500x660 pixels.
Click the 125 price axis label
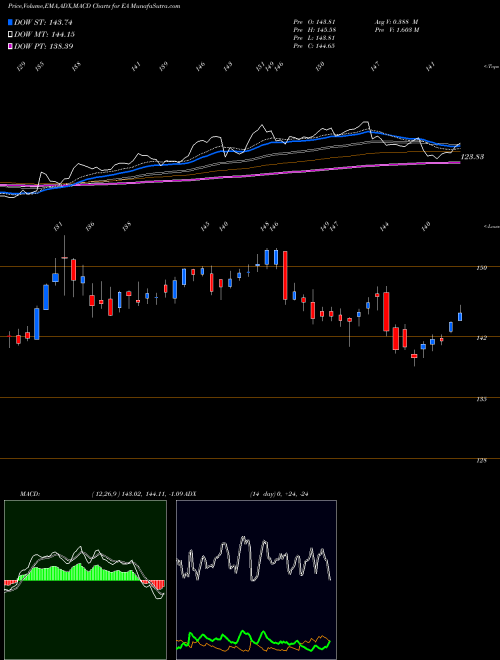pyautogui.click(x=484, y=460)
